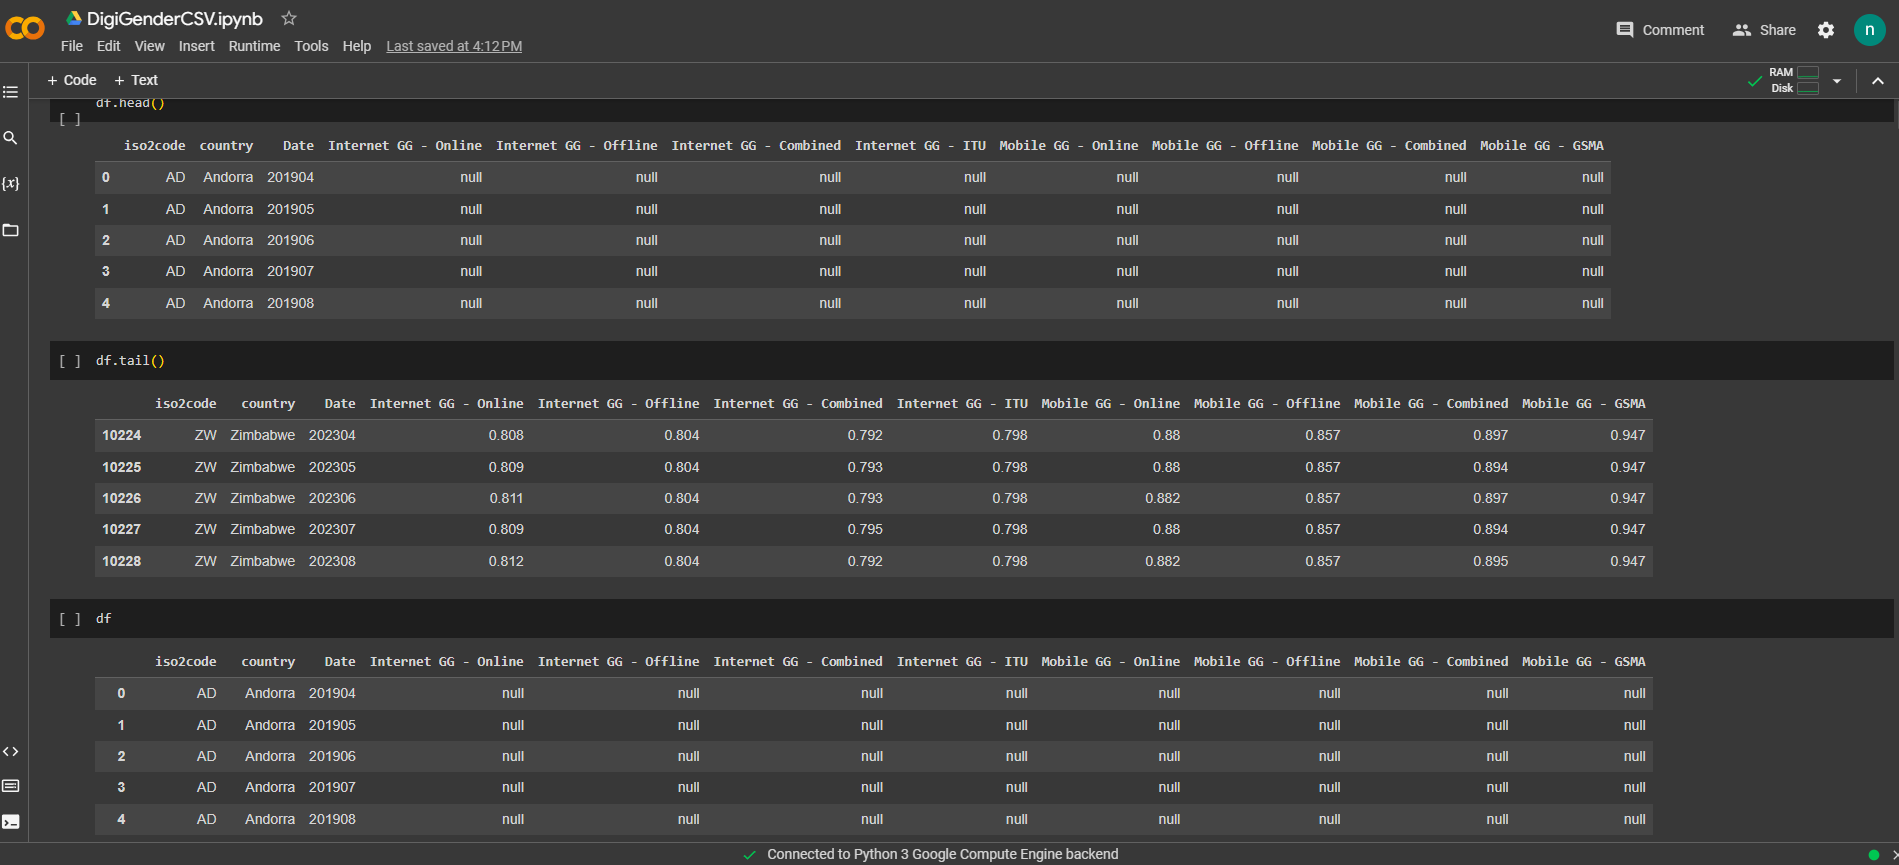Click value 0.882 in row 10226

1162,498
